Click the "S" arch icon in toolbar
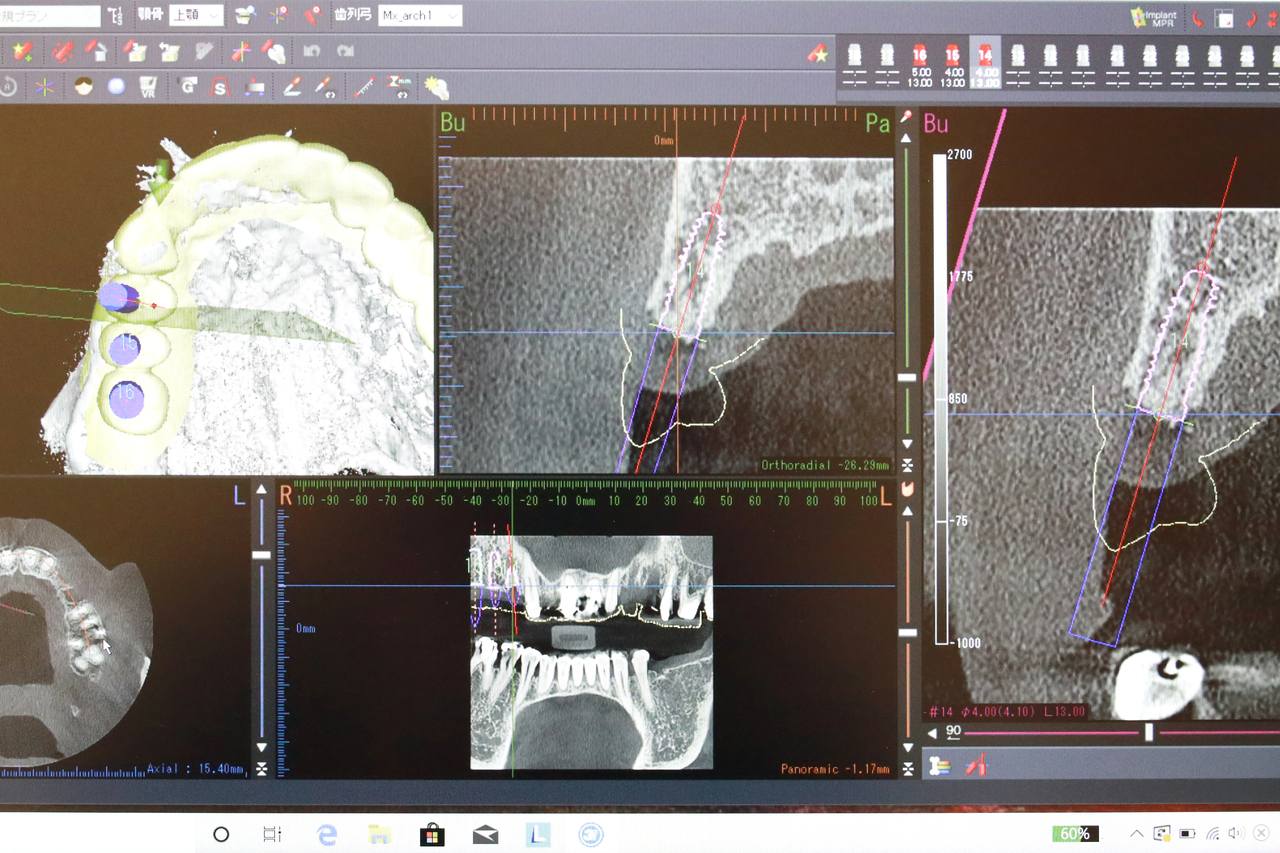 click(x=220, y=87)
